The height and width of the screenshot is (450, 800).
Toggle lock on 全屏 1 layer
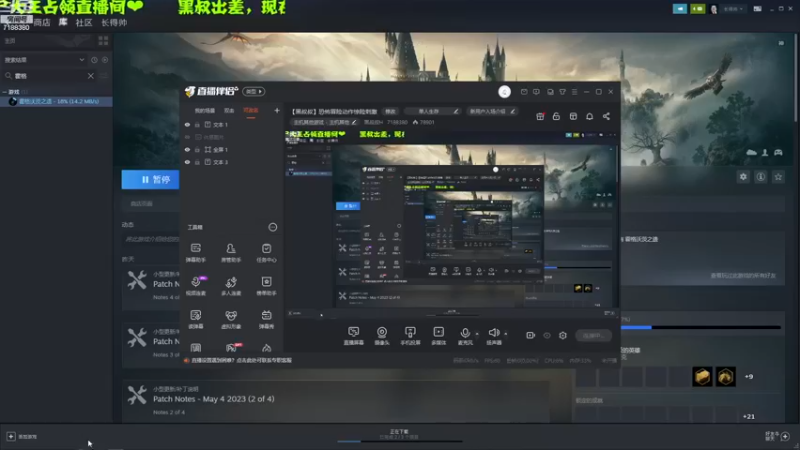click(x=197, y=149)
